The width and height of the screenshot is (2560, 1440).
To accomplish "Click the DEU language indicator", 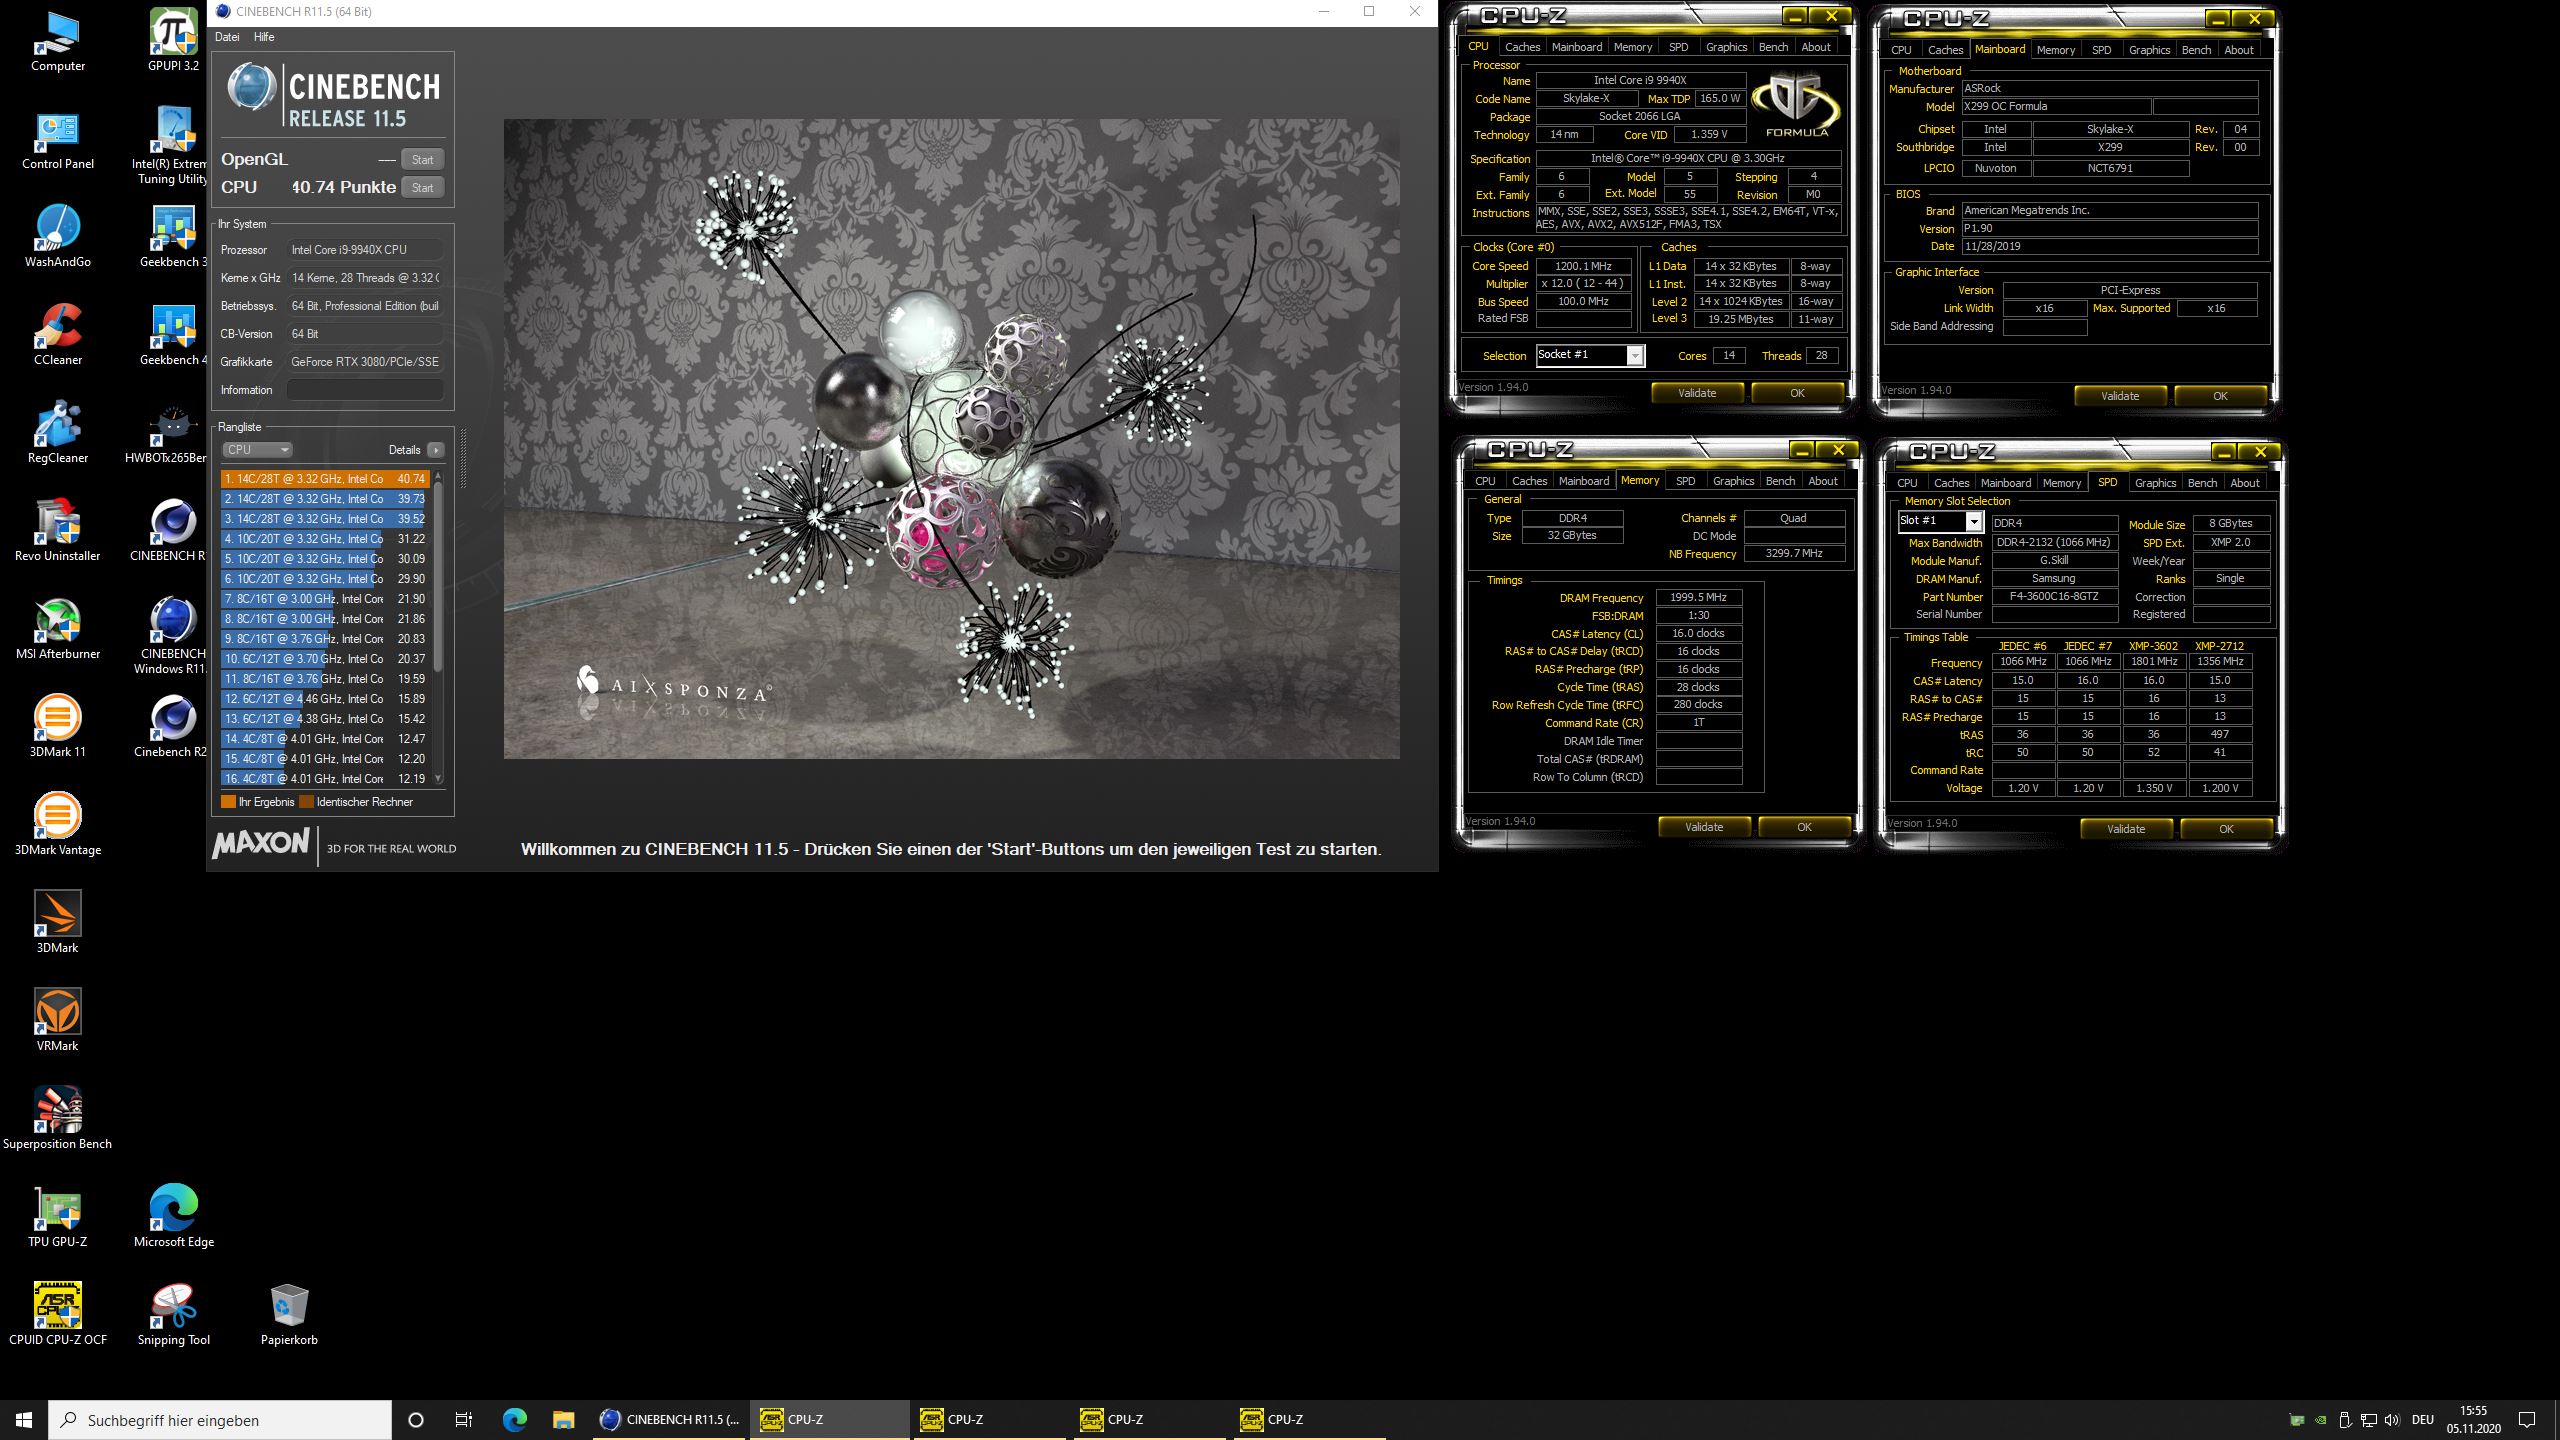I will (x=2422, y=1420).
